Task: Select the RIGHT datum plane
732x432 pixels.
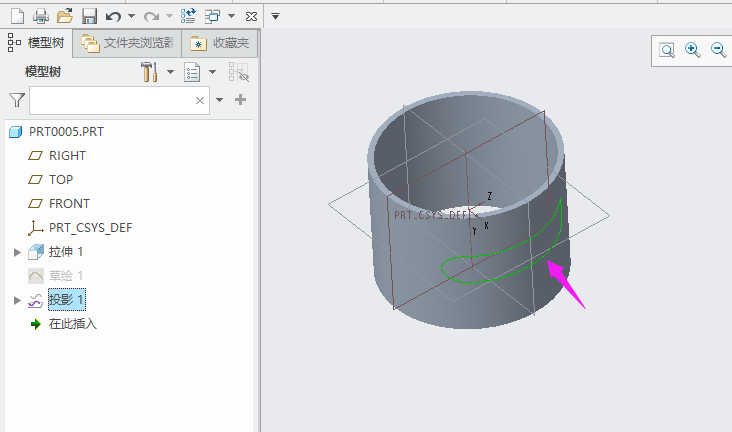Action: point(67,156)
